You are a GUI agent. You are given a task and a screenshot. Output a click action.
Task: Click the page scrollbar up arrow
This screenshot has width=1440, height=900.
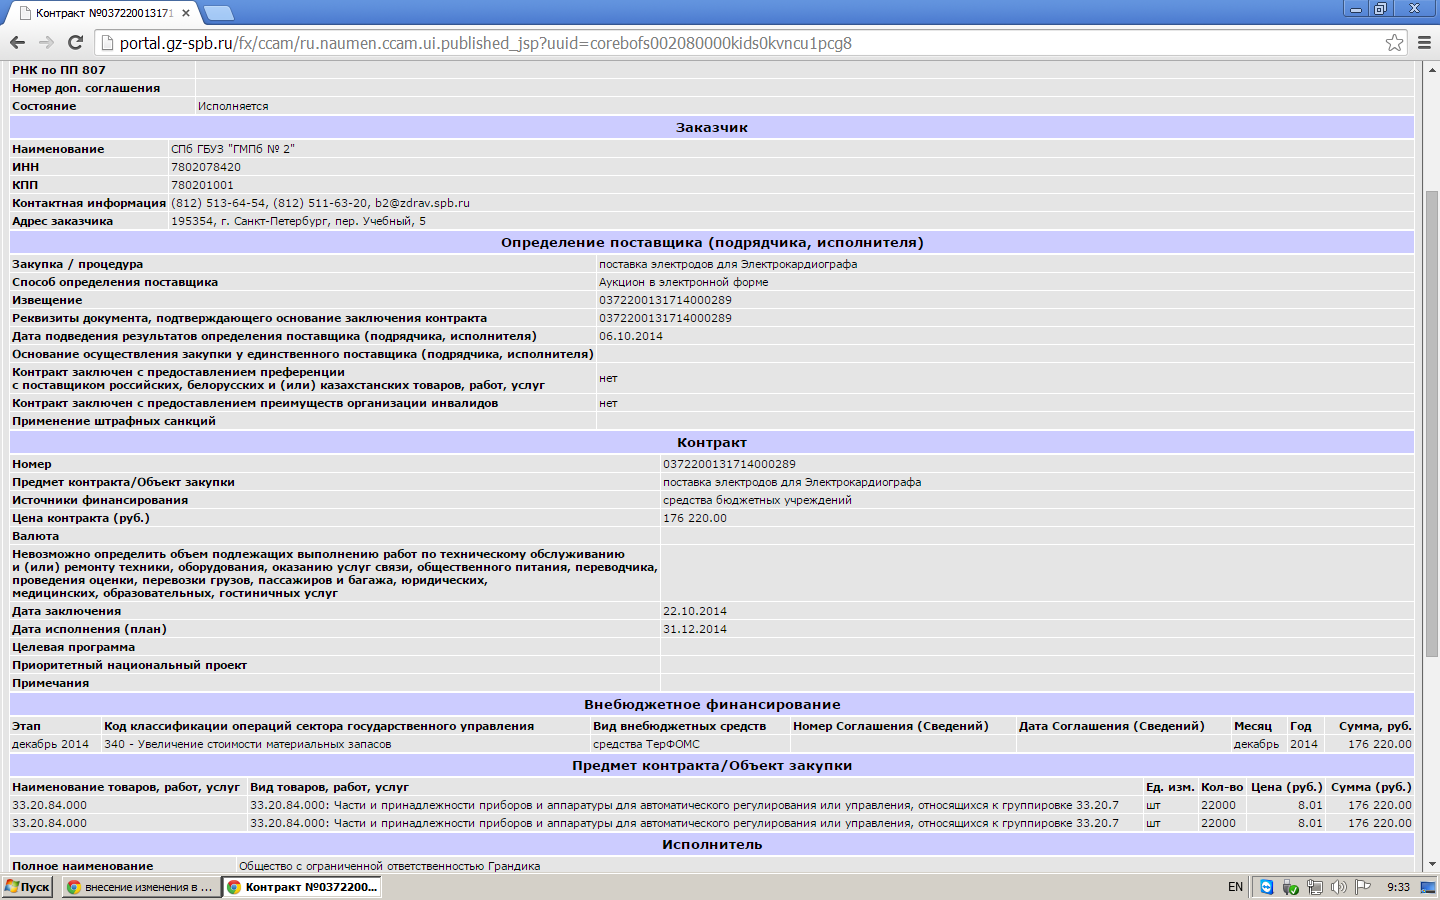[x=1431, y=69]
